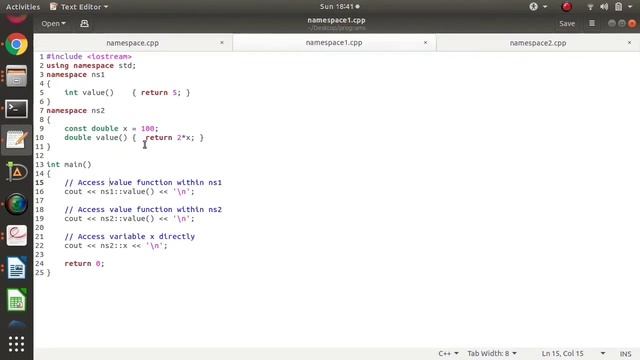This screenshot has height=360, width=640.
Task: Click the 'int main()' line
Action: pos(69,164)
